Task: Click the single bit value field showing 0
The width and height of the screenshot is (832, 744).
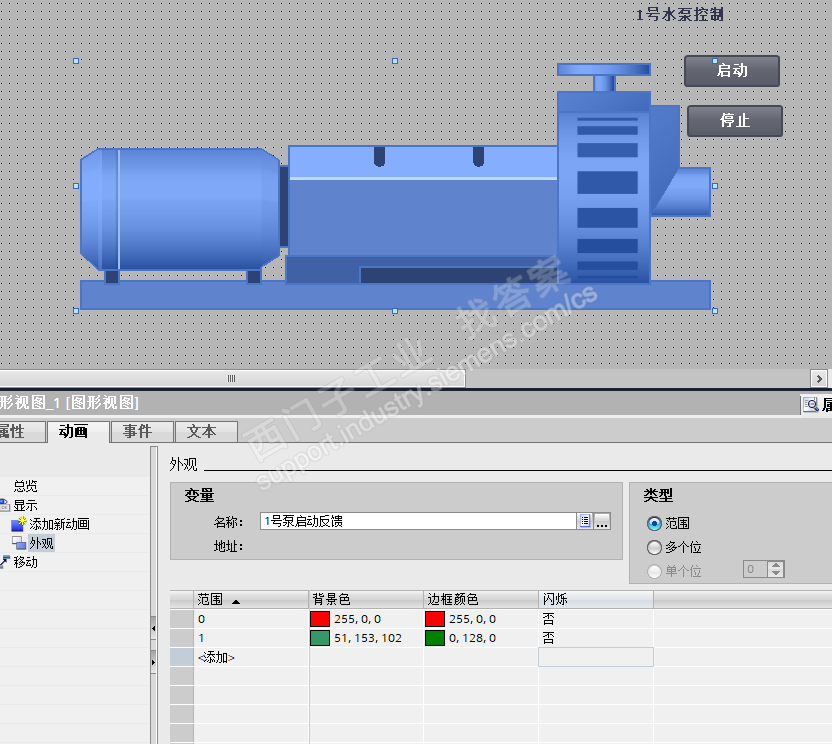Action: pos(756,569)
